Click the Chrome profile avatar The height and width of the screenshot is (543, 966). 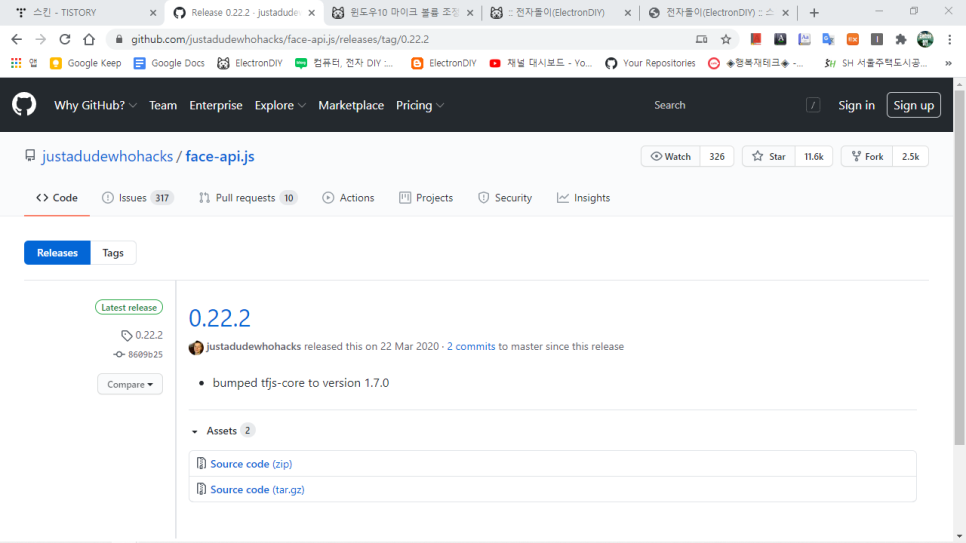coord(925,39)
